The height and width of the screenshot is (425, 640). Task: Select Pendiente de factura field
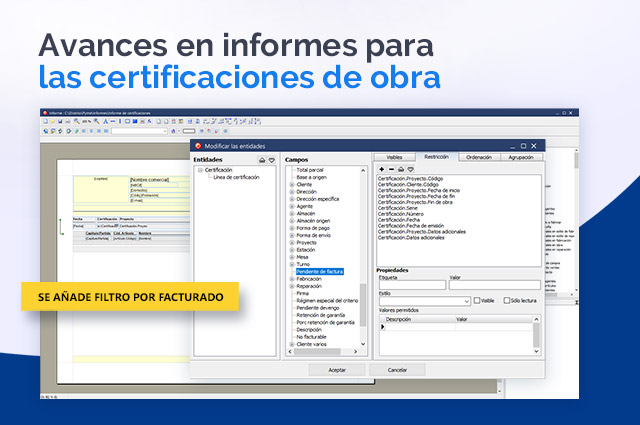320,271
